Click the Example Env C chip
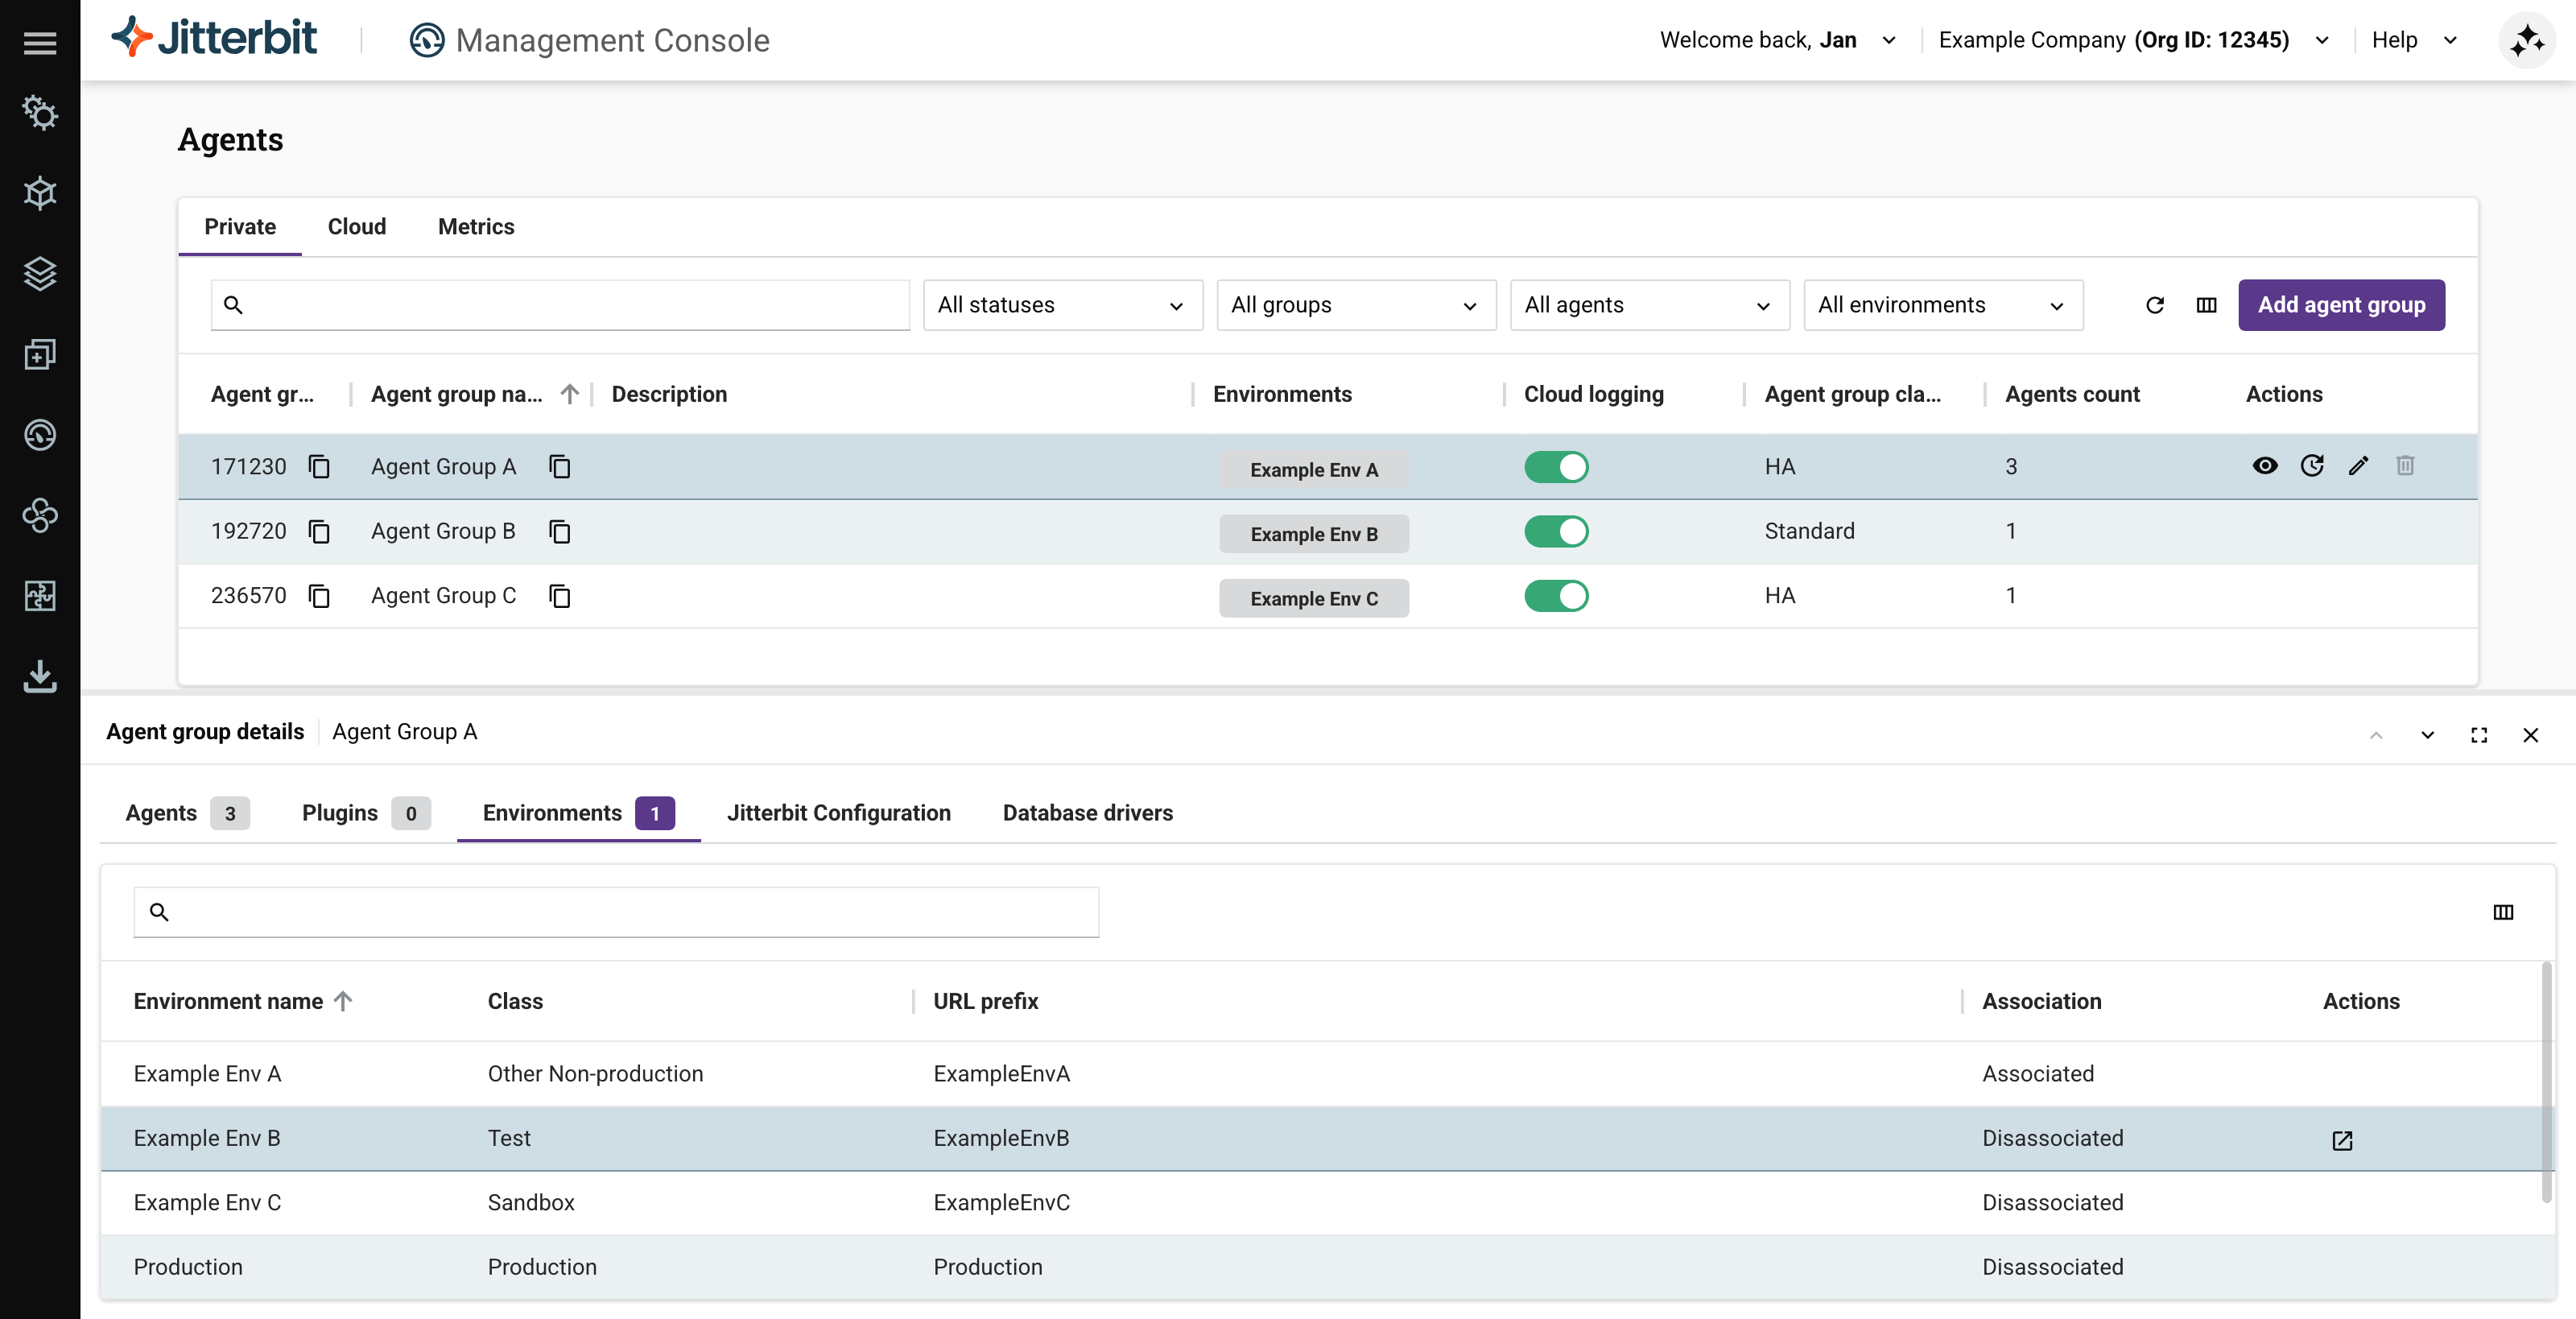The width and height of the screenshot is (2576, 1319). (x=1313, y=598)
